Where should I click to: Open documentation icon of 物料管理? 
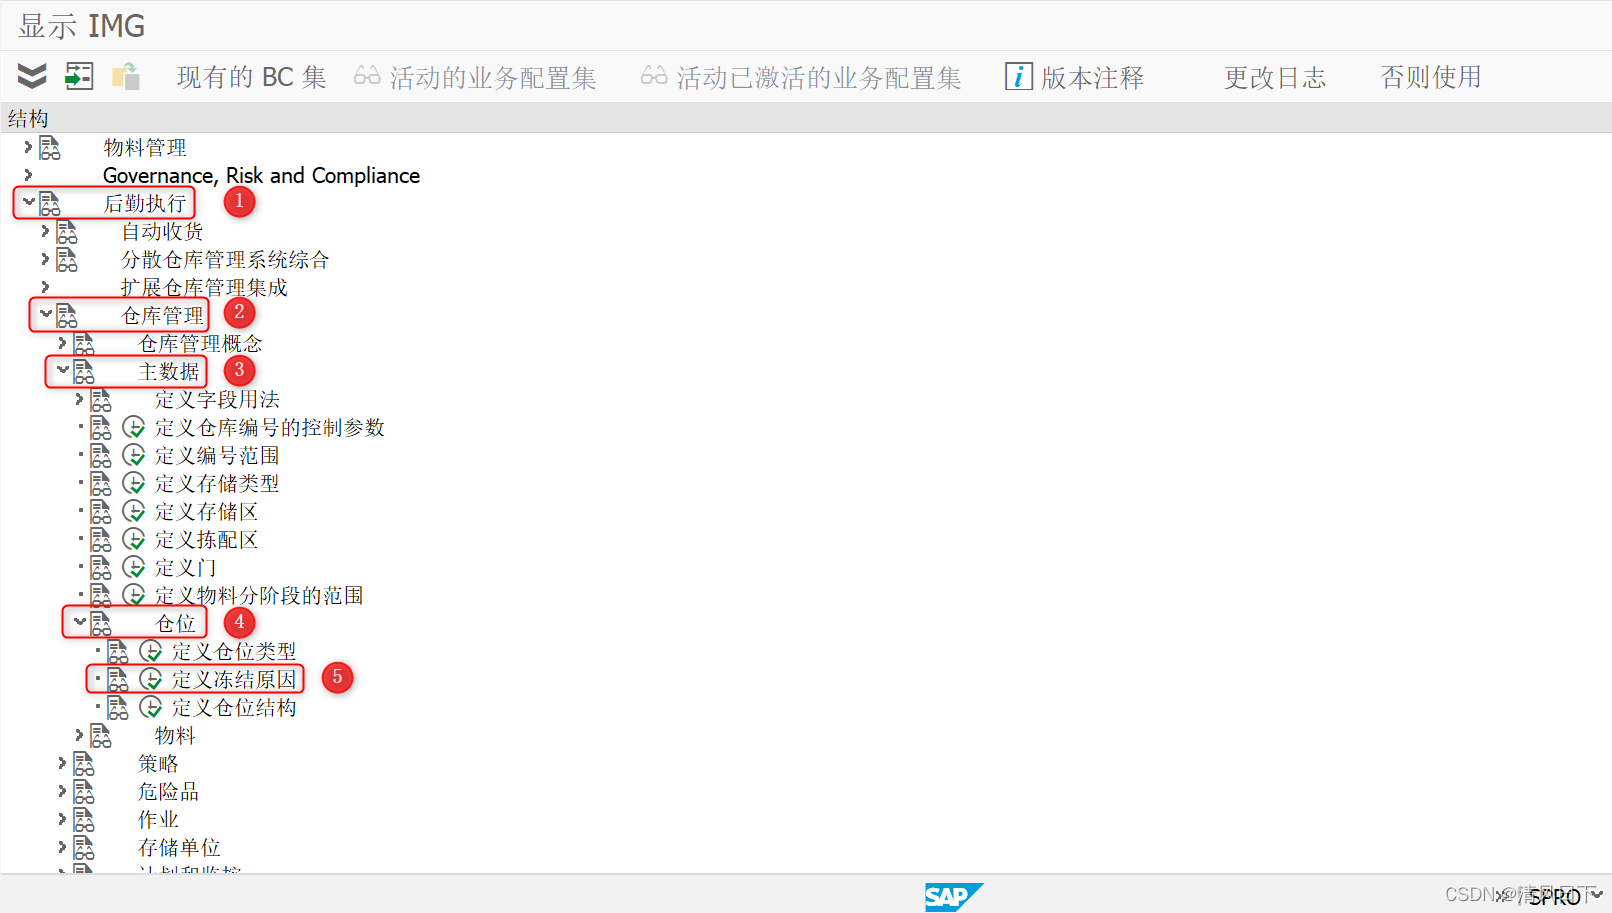pos(50,148)
